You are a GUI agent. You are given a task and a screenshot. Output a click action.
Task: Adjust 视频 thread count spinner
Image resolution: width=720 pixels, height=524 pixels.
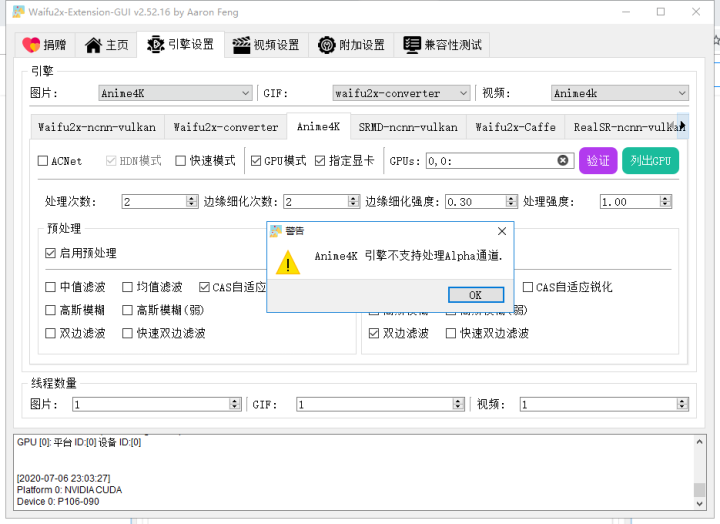click(x=682, y=404)
